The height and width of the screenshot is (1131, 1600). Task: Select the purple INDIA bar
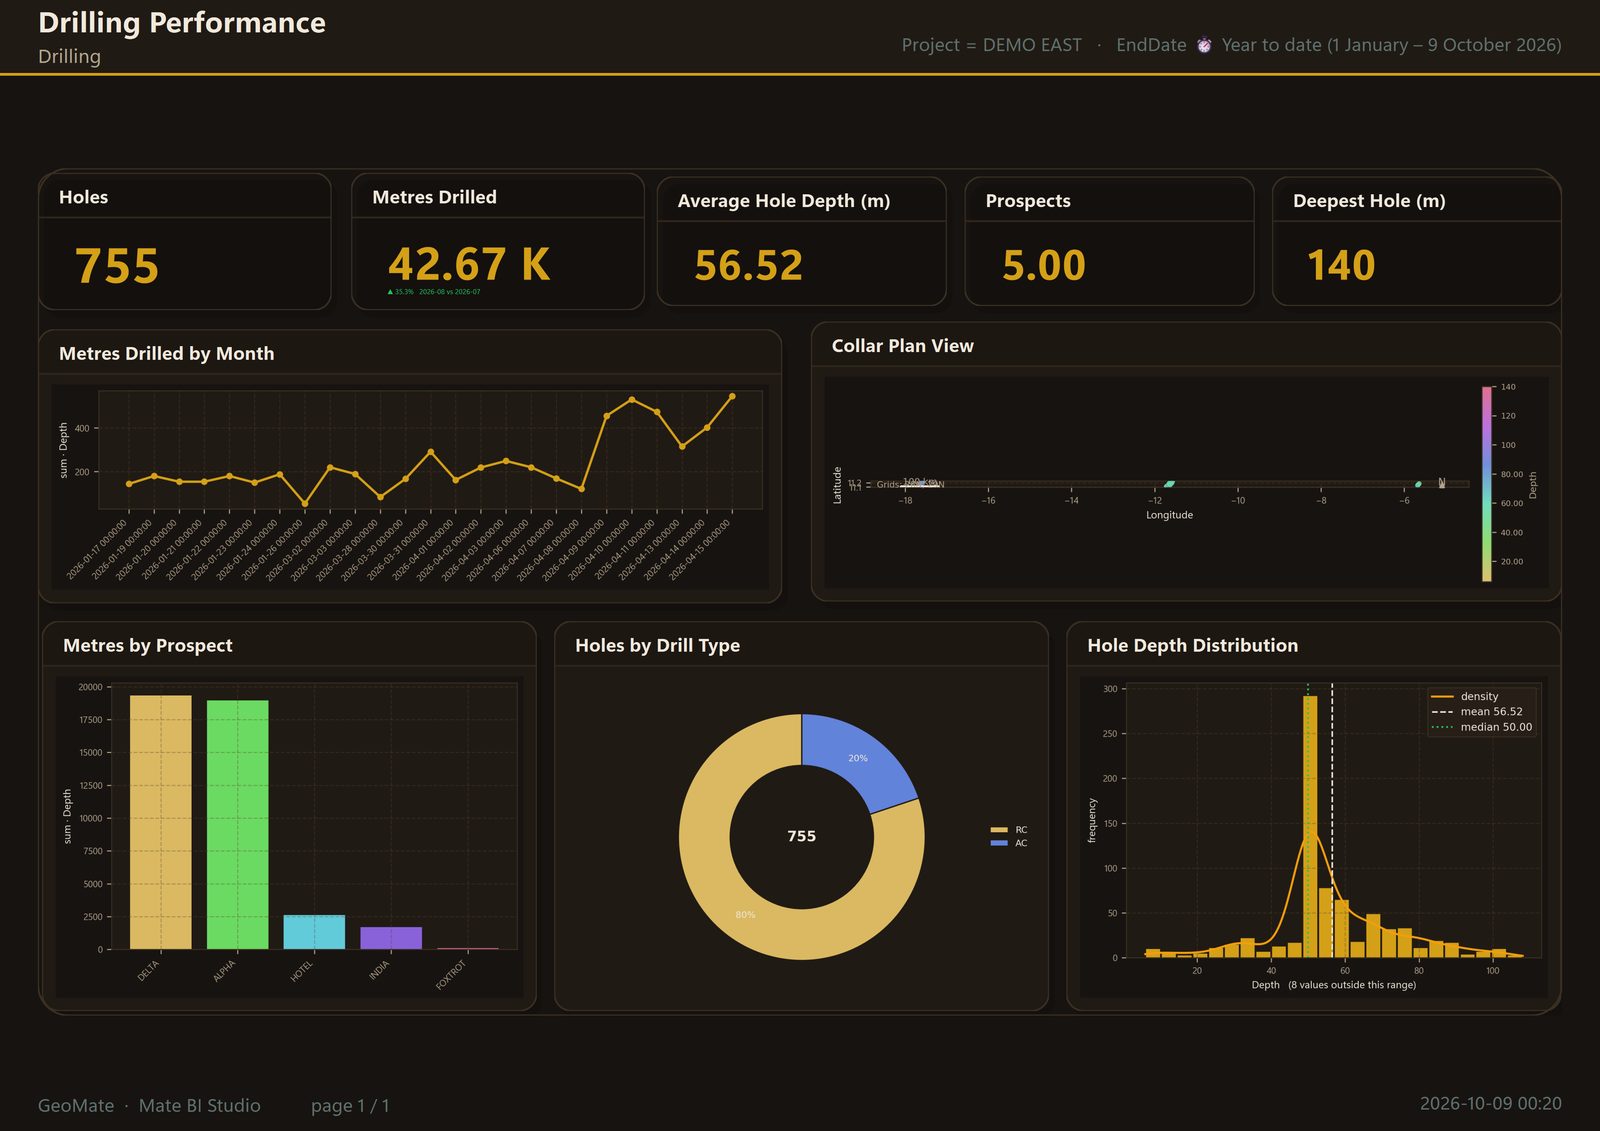click(391, 938)
